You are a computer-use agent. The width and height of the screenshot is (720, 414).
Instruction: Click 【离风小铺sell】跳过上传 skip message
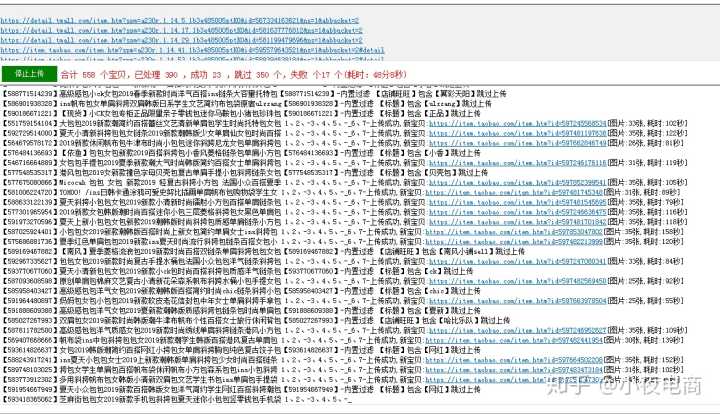[x=481, y=252]
